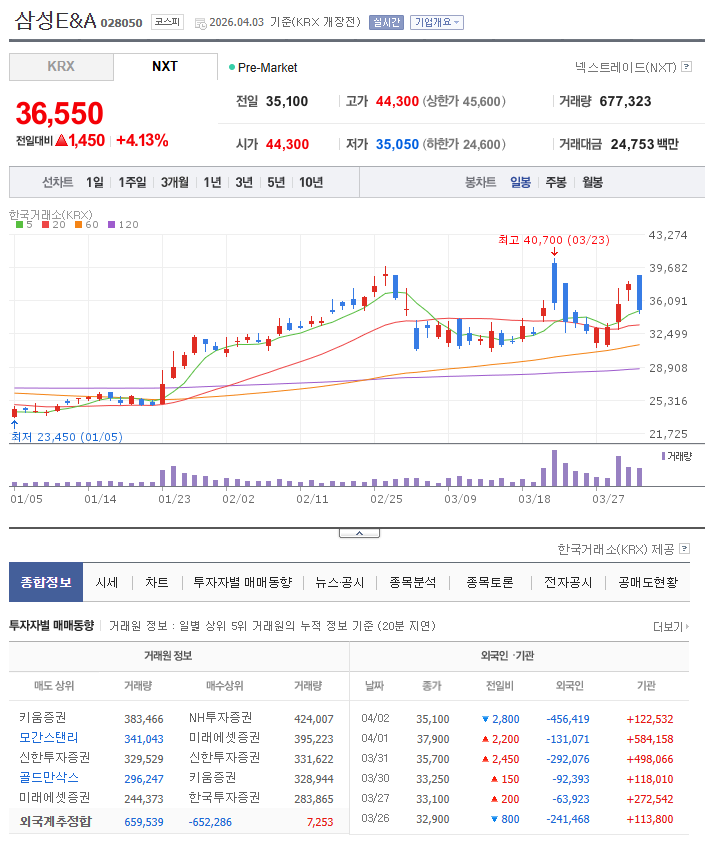This screenshot has width=705, height=853.
Task: Click the 거래대금 value 24,753 백만
Action: point(645,144)
